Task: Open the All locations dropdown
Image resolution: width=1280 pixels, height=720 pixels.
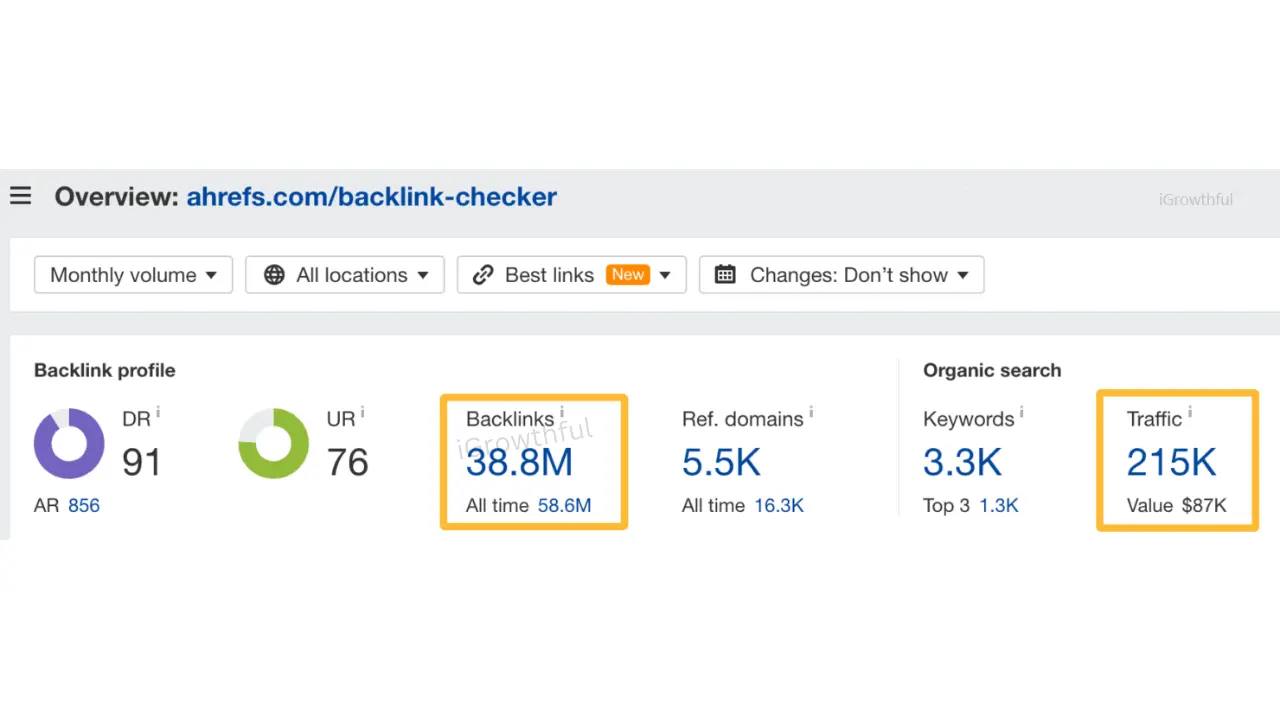Action: (x=345, y=275)
